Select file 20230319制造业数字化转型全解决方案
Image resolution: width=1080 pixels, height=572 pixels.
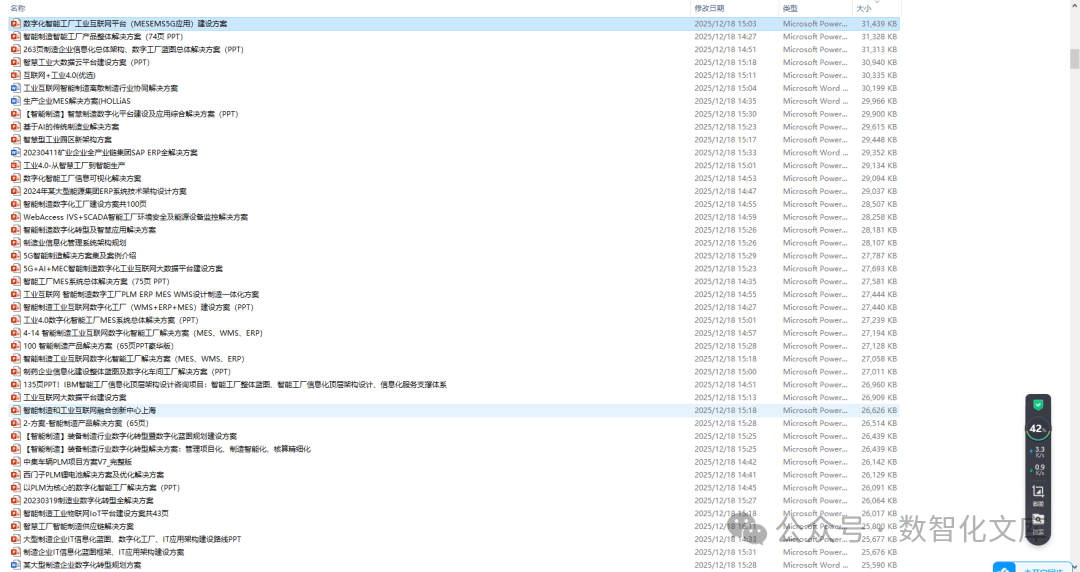(x=88, y=500)
